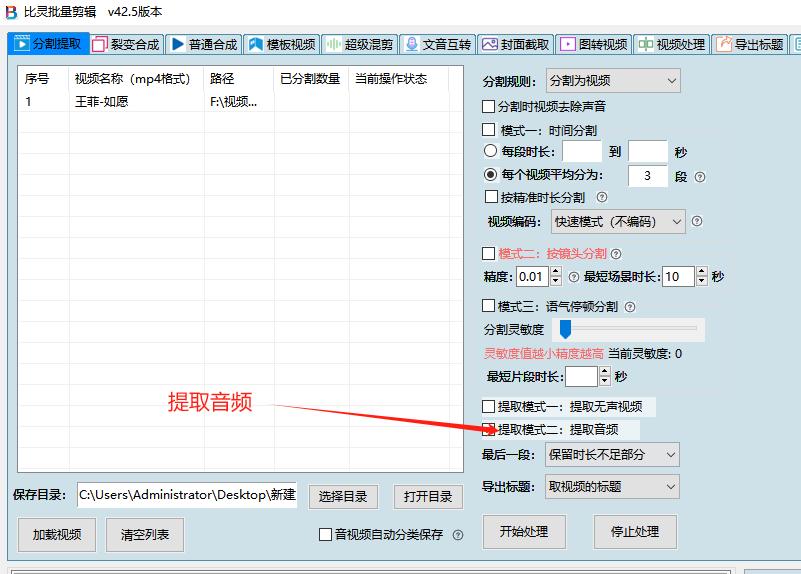Click the 分割灵敏度 slider track

[x=629, y=329]
